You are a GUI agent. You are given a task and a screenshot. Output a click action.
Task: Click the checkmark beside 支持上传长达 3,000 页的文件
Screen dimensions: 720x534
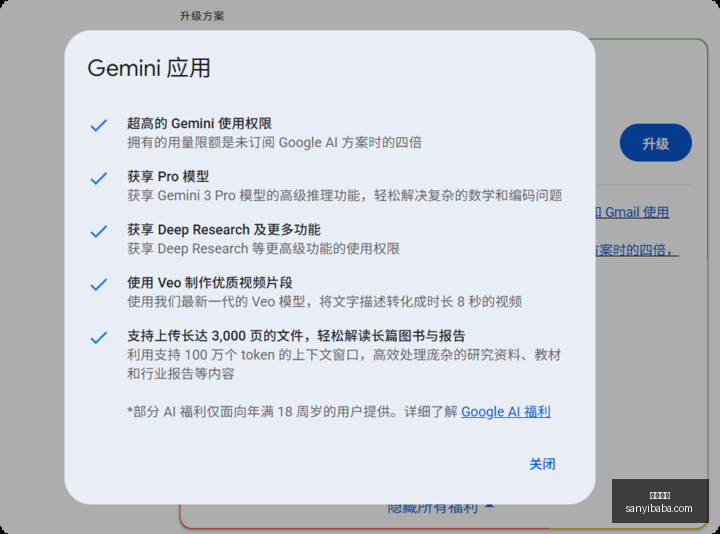click(x=99, y=338)
